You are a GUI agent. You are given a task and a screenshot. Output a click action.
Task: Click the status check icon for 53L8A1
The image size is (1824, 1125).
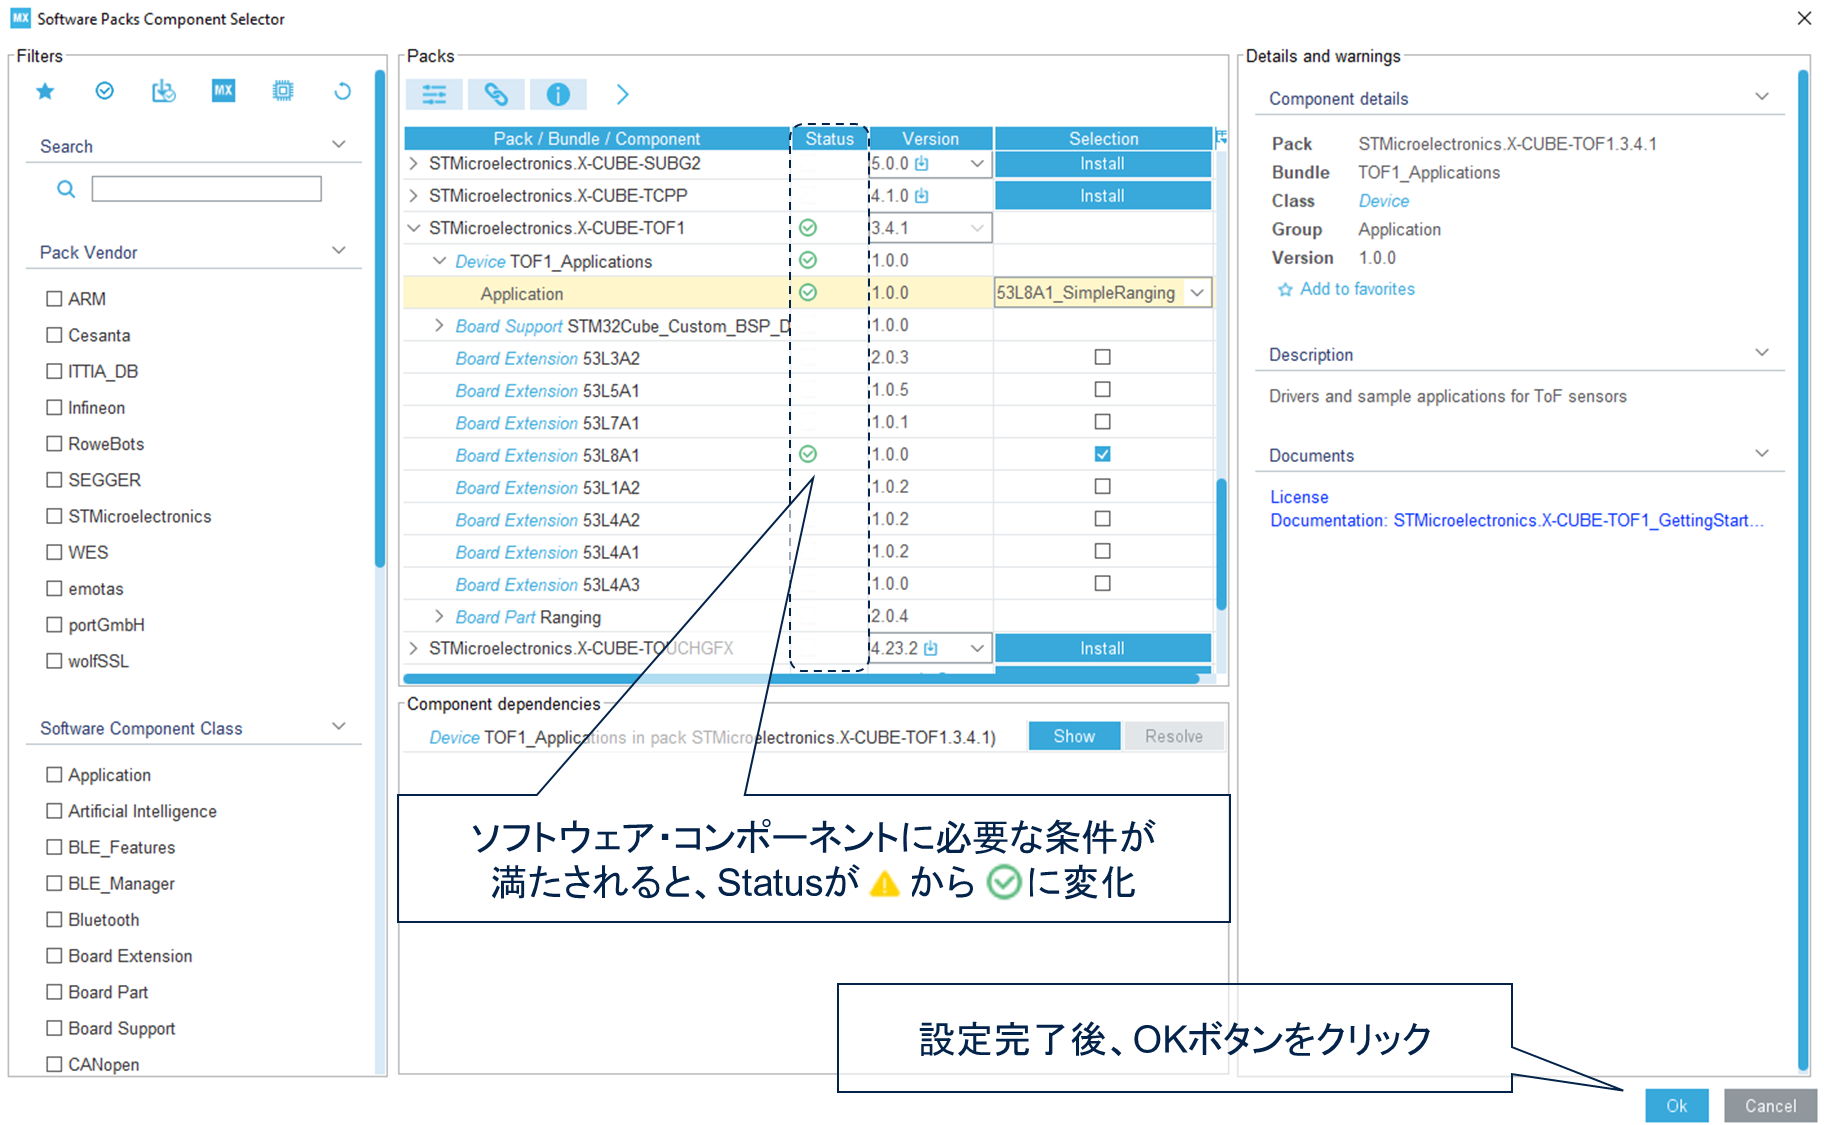(808, 454)
